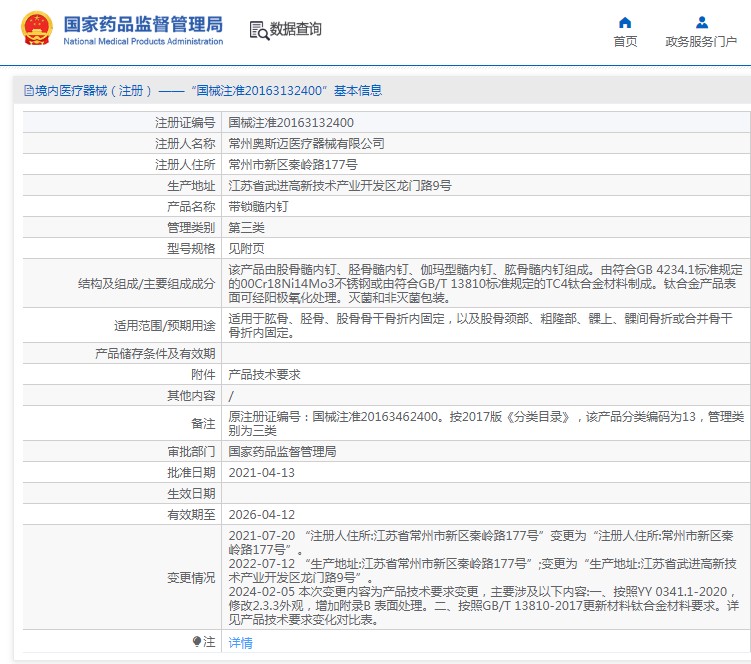The height and width of the screenshot is (664, 751).
Task: Click the 数据查询 label text
Action: point(296,29)
